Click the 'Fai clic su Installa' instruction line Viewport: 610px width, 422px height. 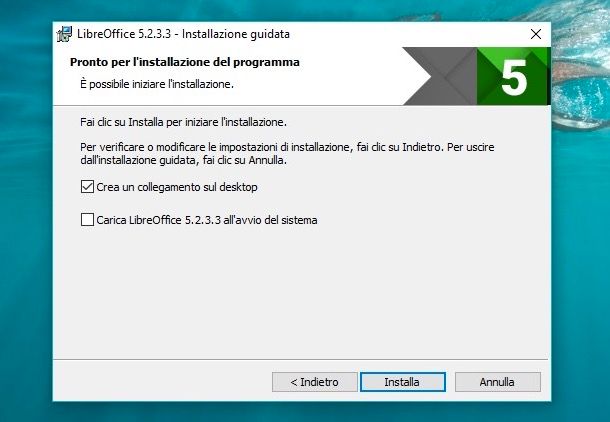click(183, 122)
